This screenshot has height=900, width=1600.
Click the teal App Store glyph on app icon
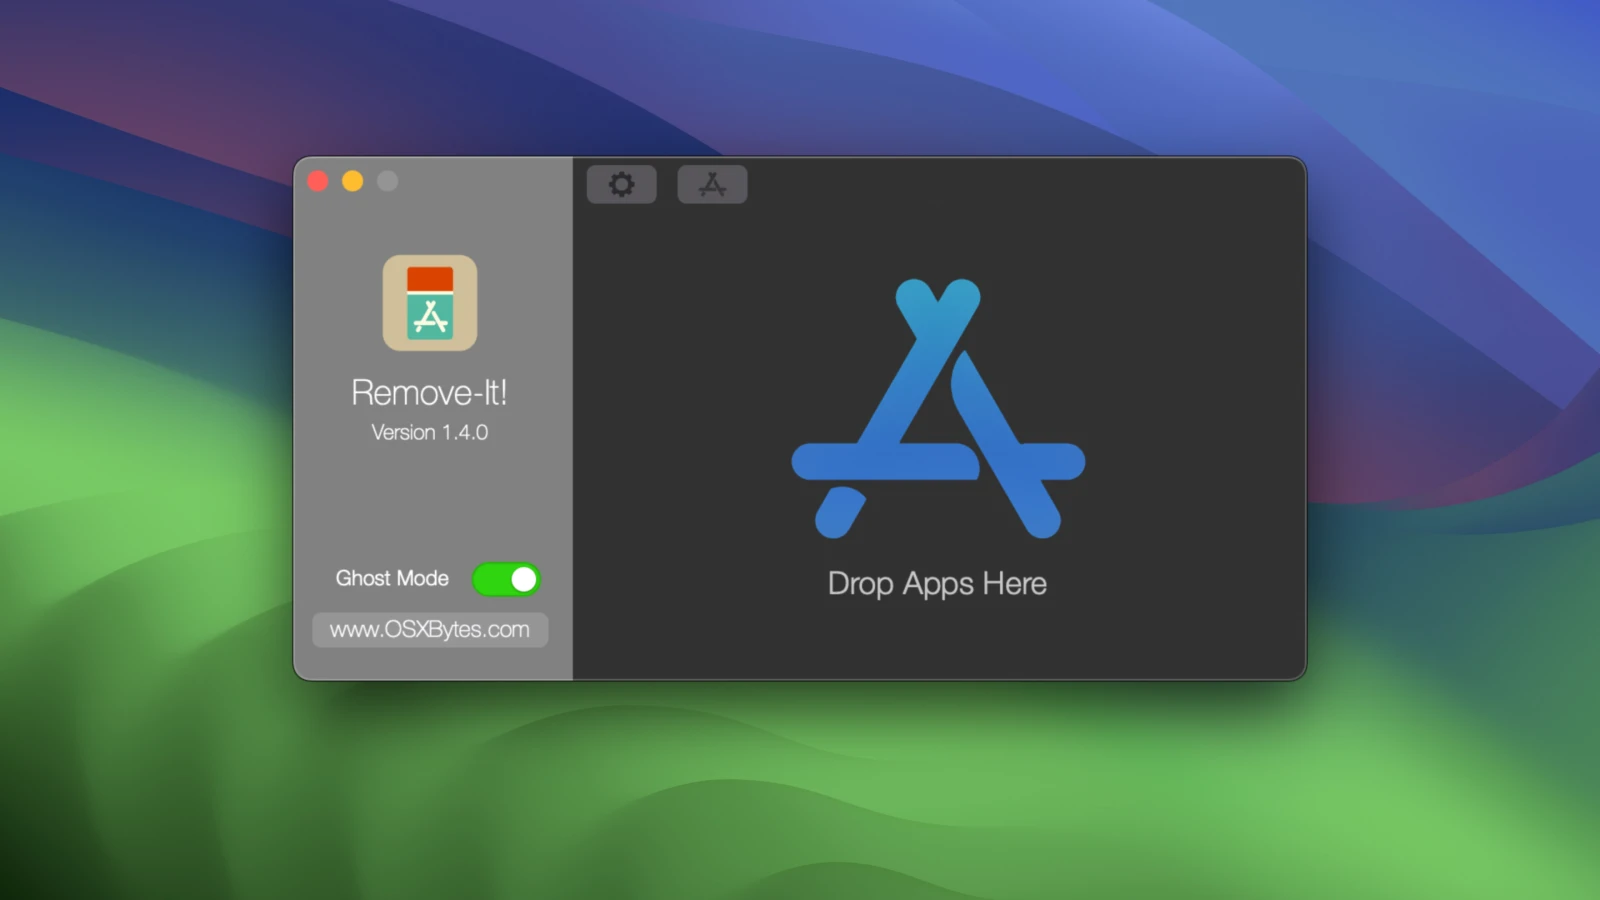click(x=430, y=317)
